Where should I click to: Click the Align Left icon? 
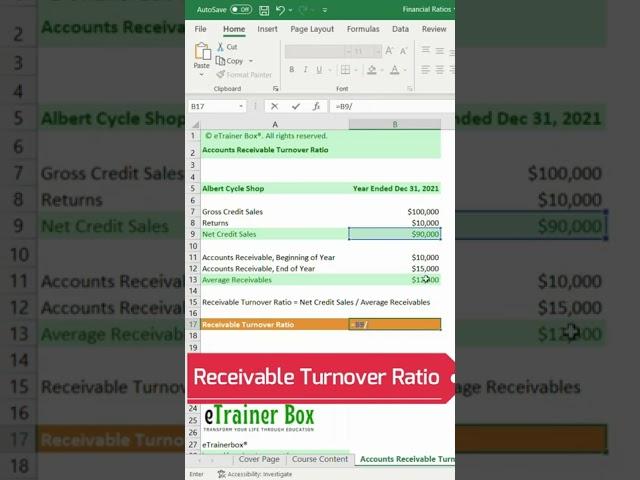(x=425, y=70)
